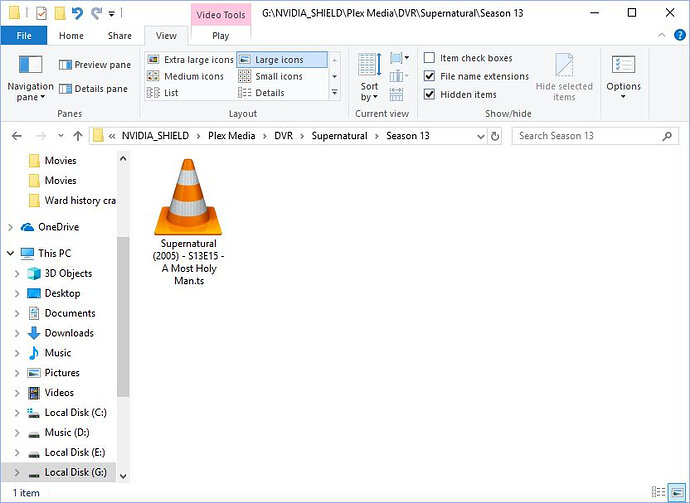Open the Navigation pane dropdown

[30, 78]
